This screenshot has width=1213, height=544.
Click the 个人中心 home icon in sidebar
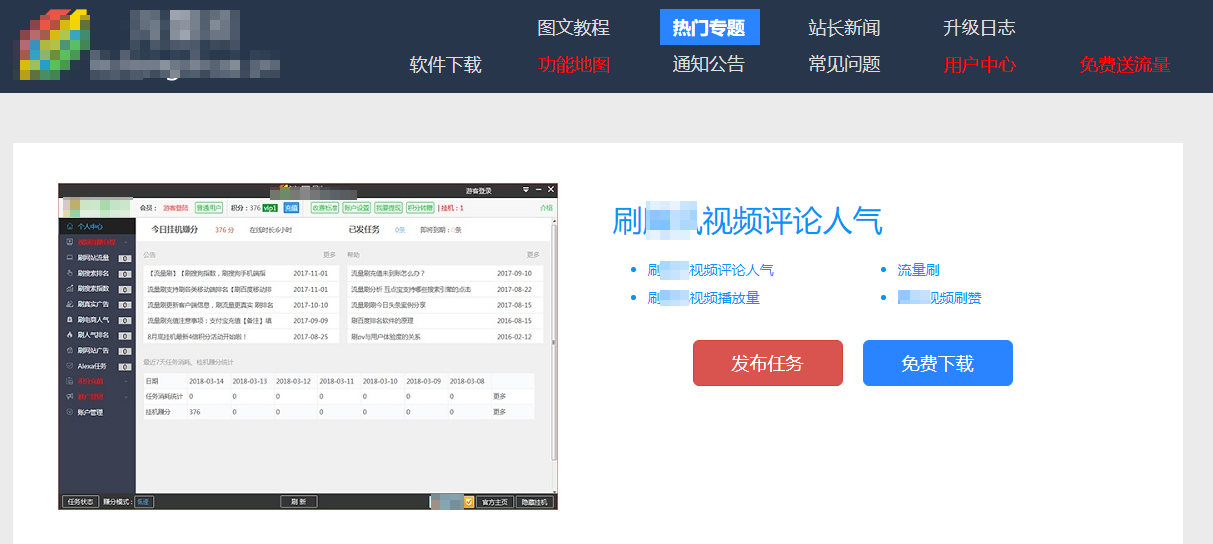tap(69, 227)
